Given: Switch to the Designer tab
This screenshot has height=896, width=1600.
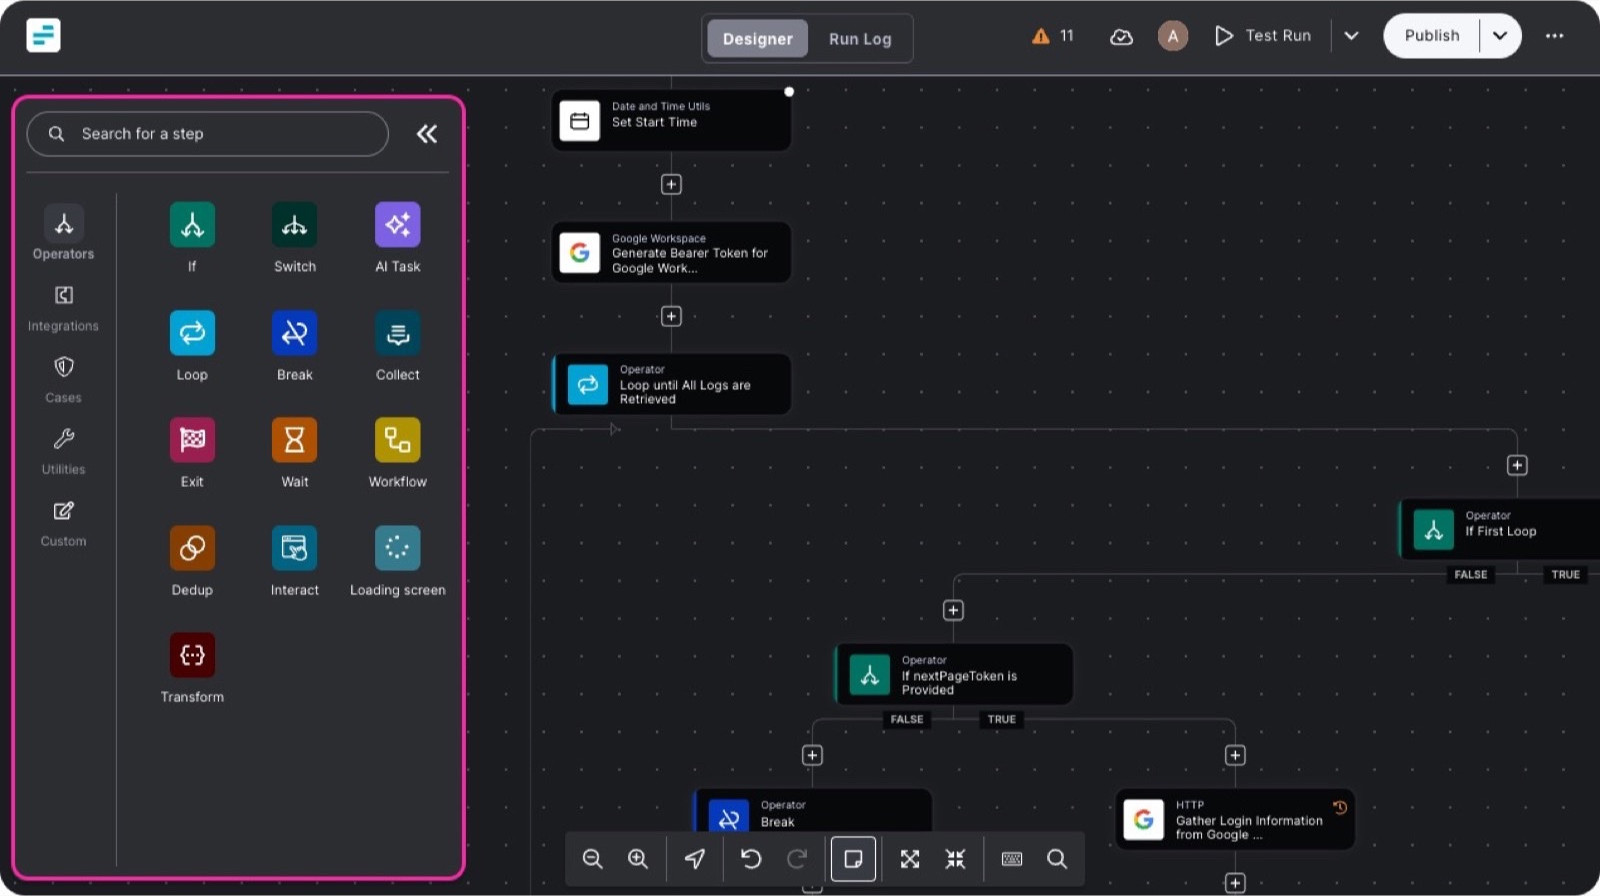Looking at the screenshot, I should click(757, 39).
